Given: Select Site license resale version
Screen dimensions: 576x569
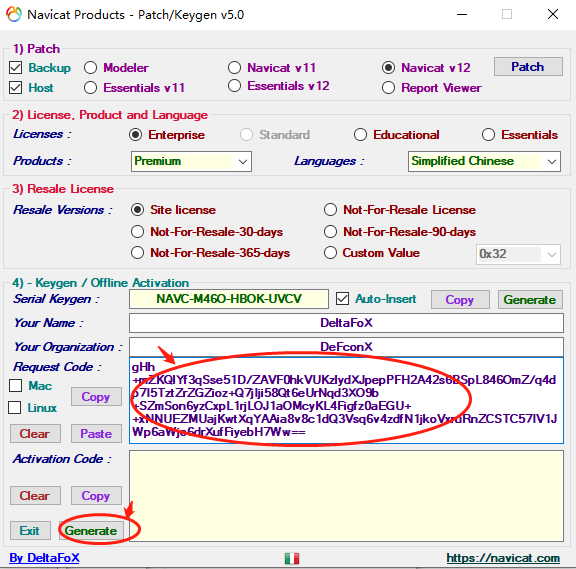Looking at the screenshot, I should 137,210.
